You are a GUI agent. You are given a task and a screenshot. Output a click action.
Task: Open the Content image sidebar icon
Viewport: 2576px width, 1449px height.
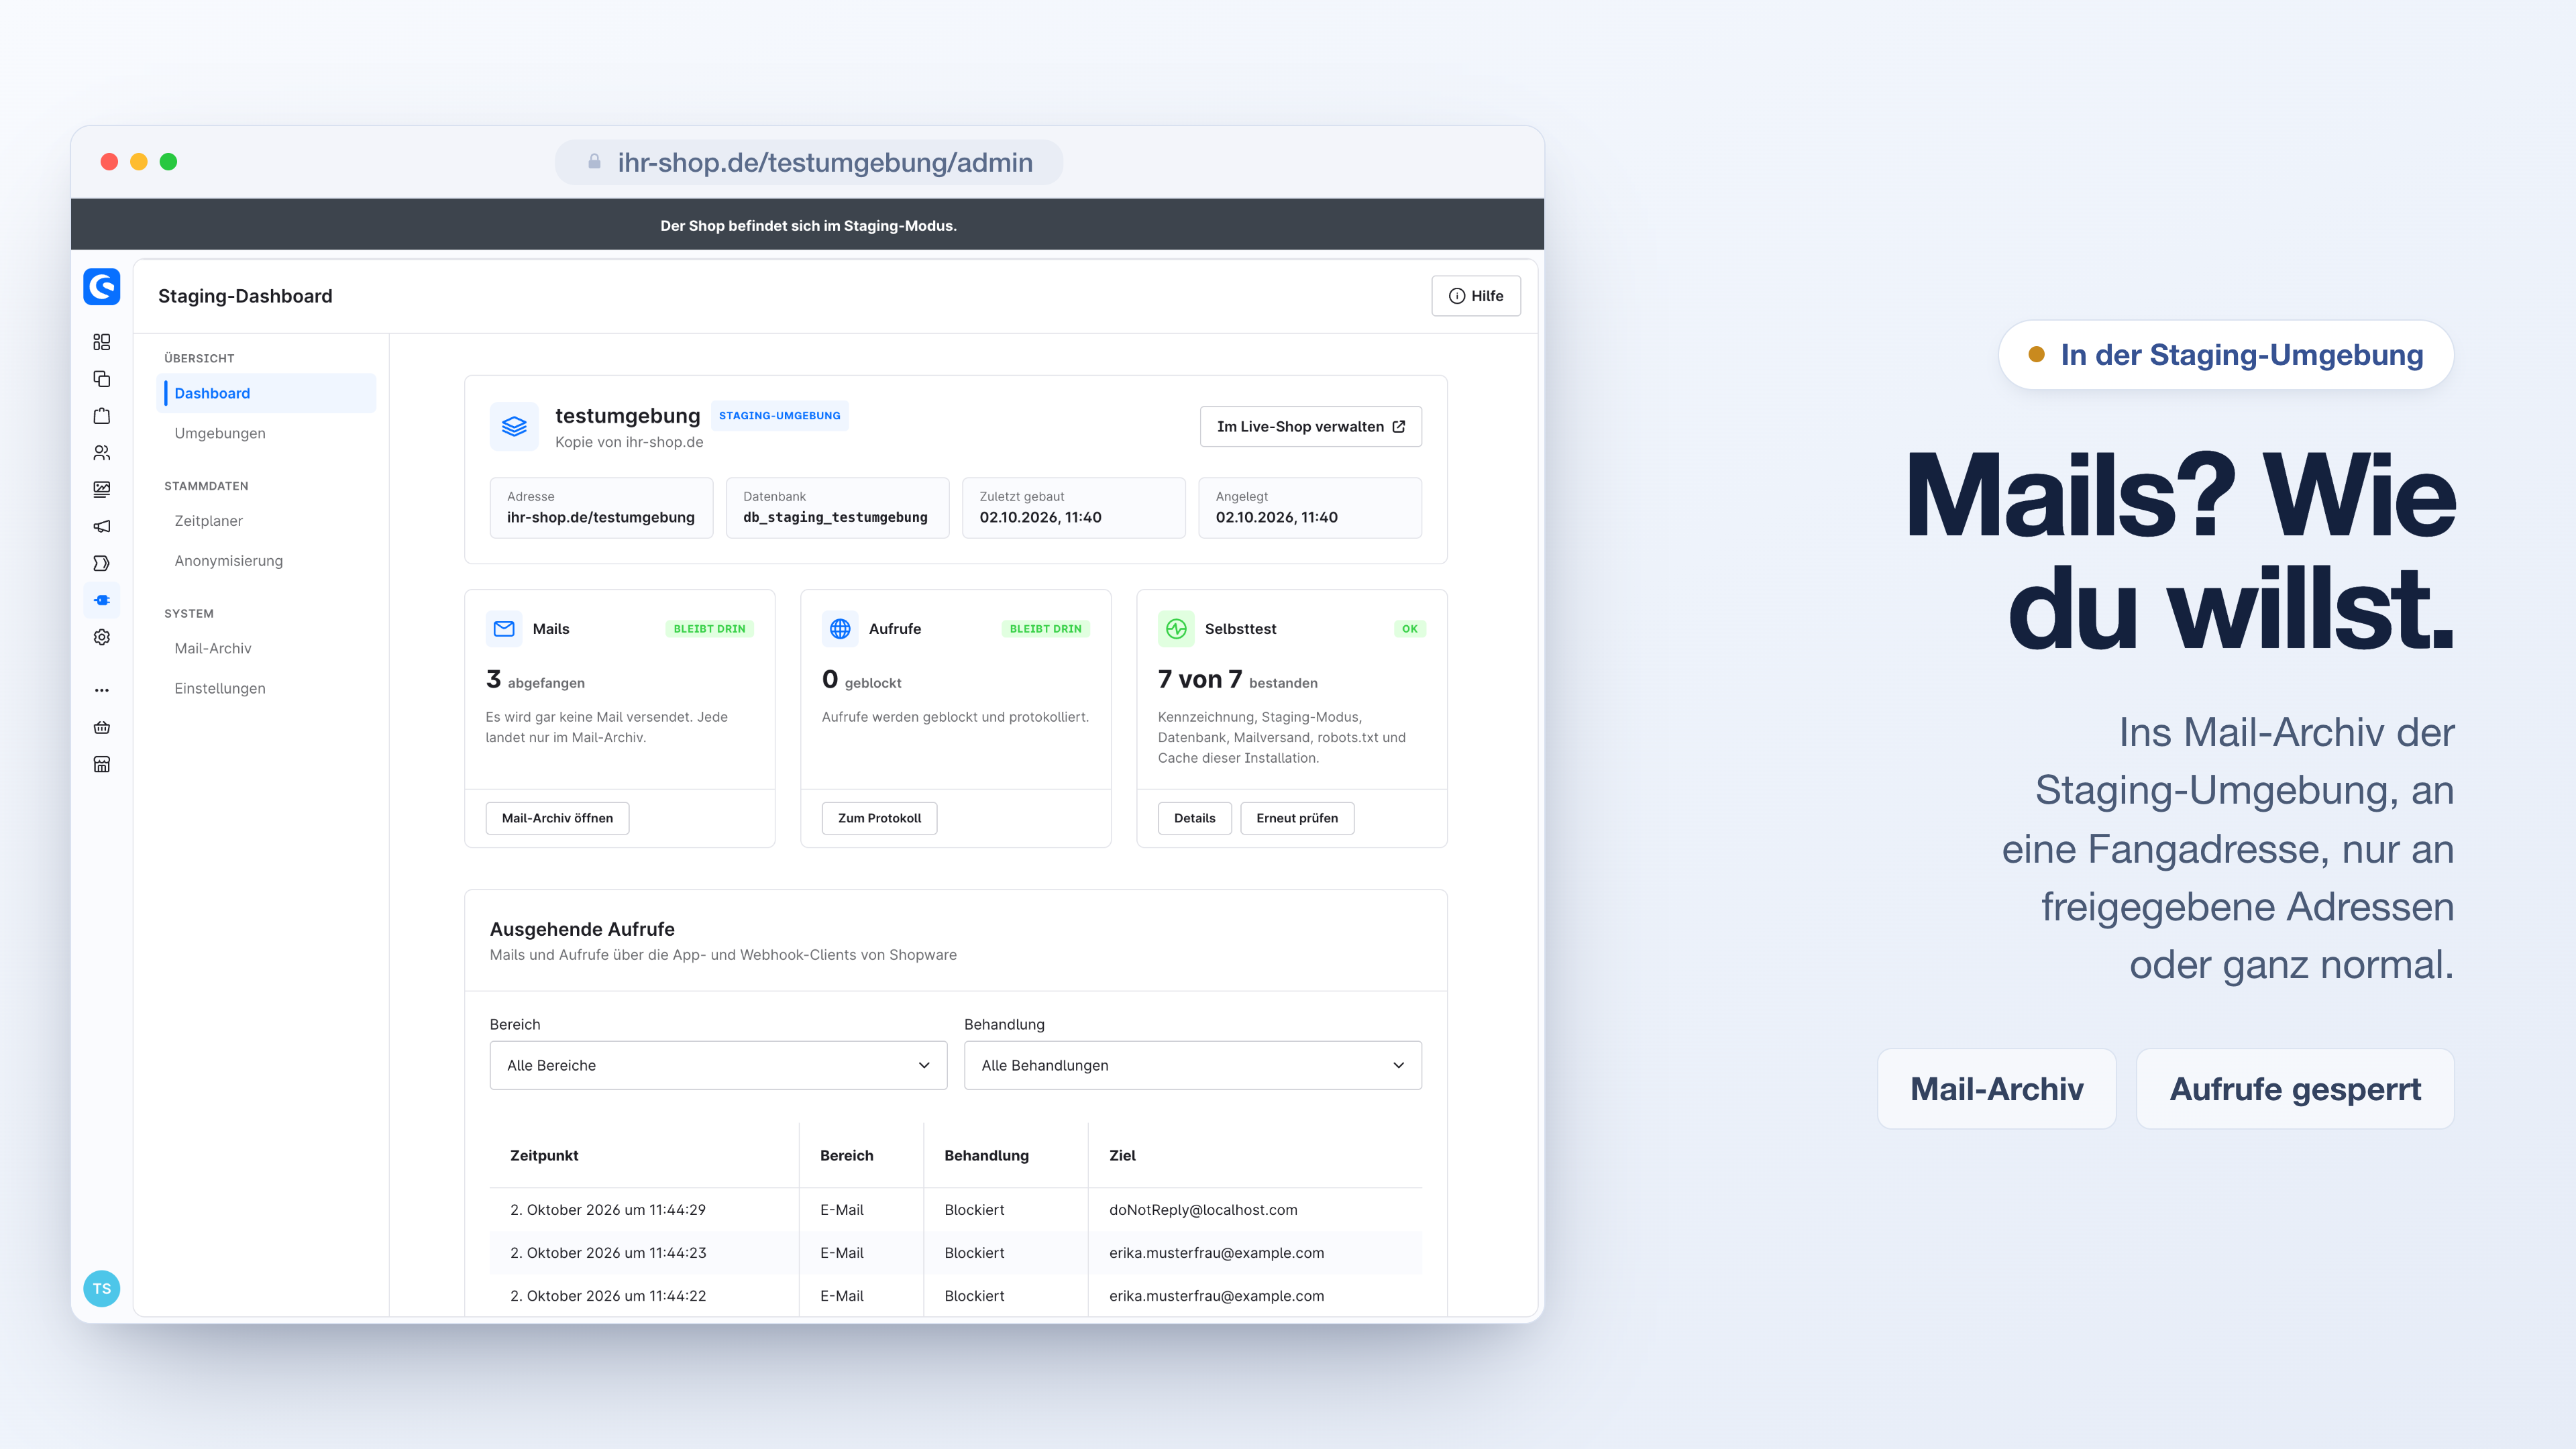click(x=102, y=490)
